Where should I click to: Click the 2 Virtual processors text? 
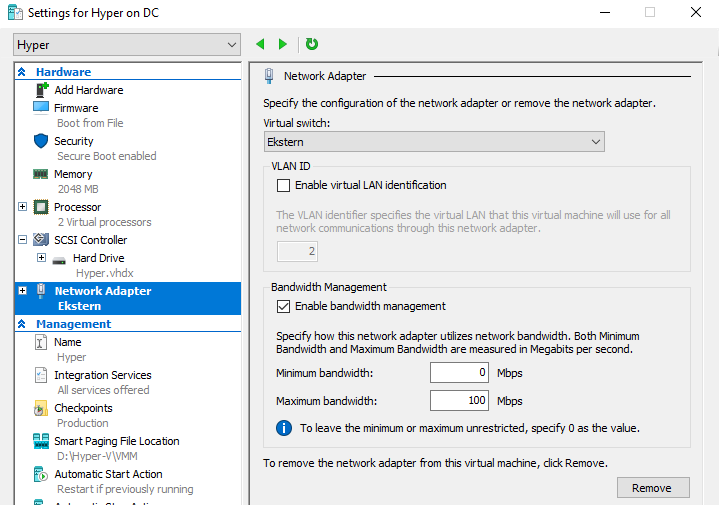point(105,222)
